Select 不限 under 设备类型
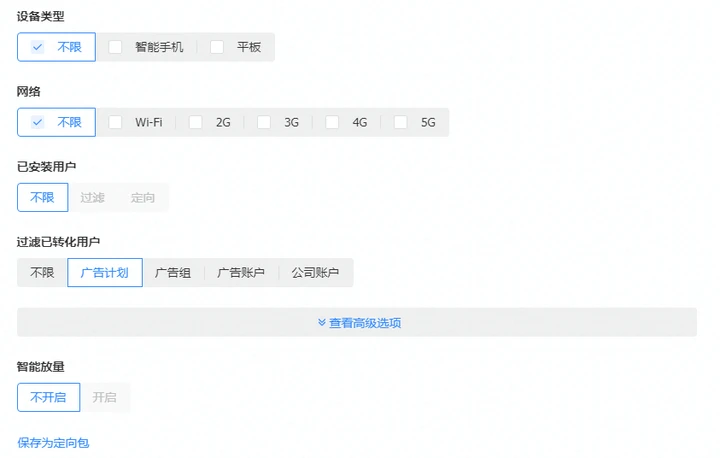The image size is (720, 458). (x=56, y=47)
